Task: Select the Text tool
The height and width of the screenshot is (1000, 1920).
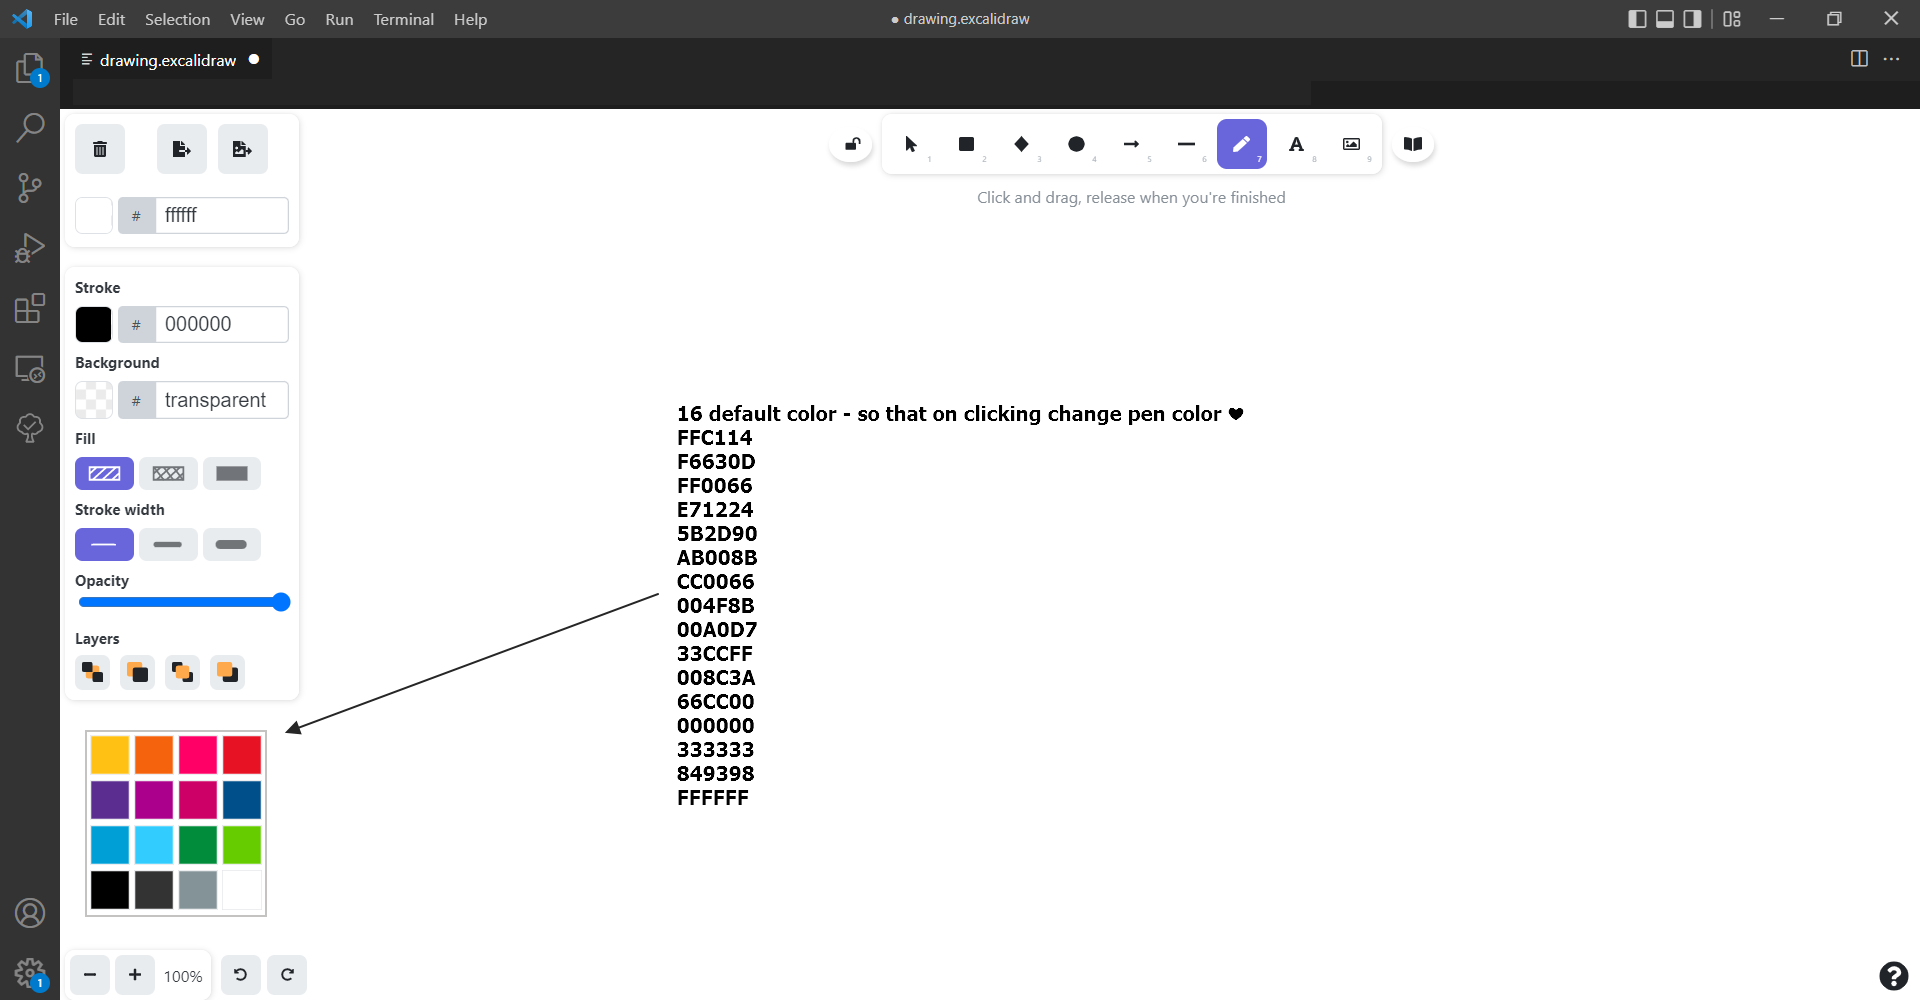Action: pyautogui.click(x=1296, y=144)
